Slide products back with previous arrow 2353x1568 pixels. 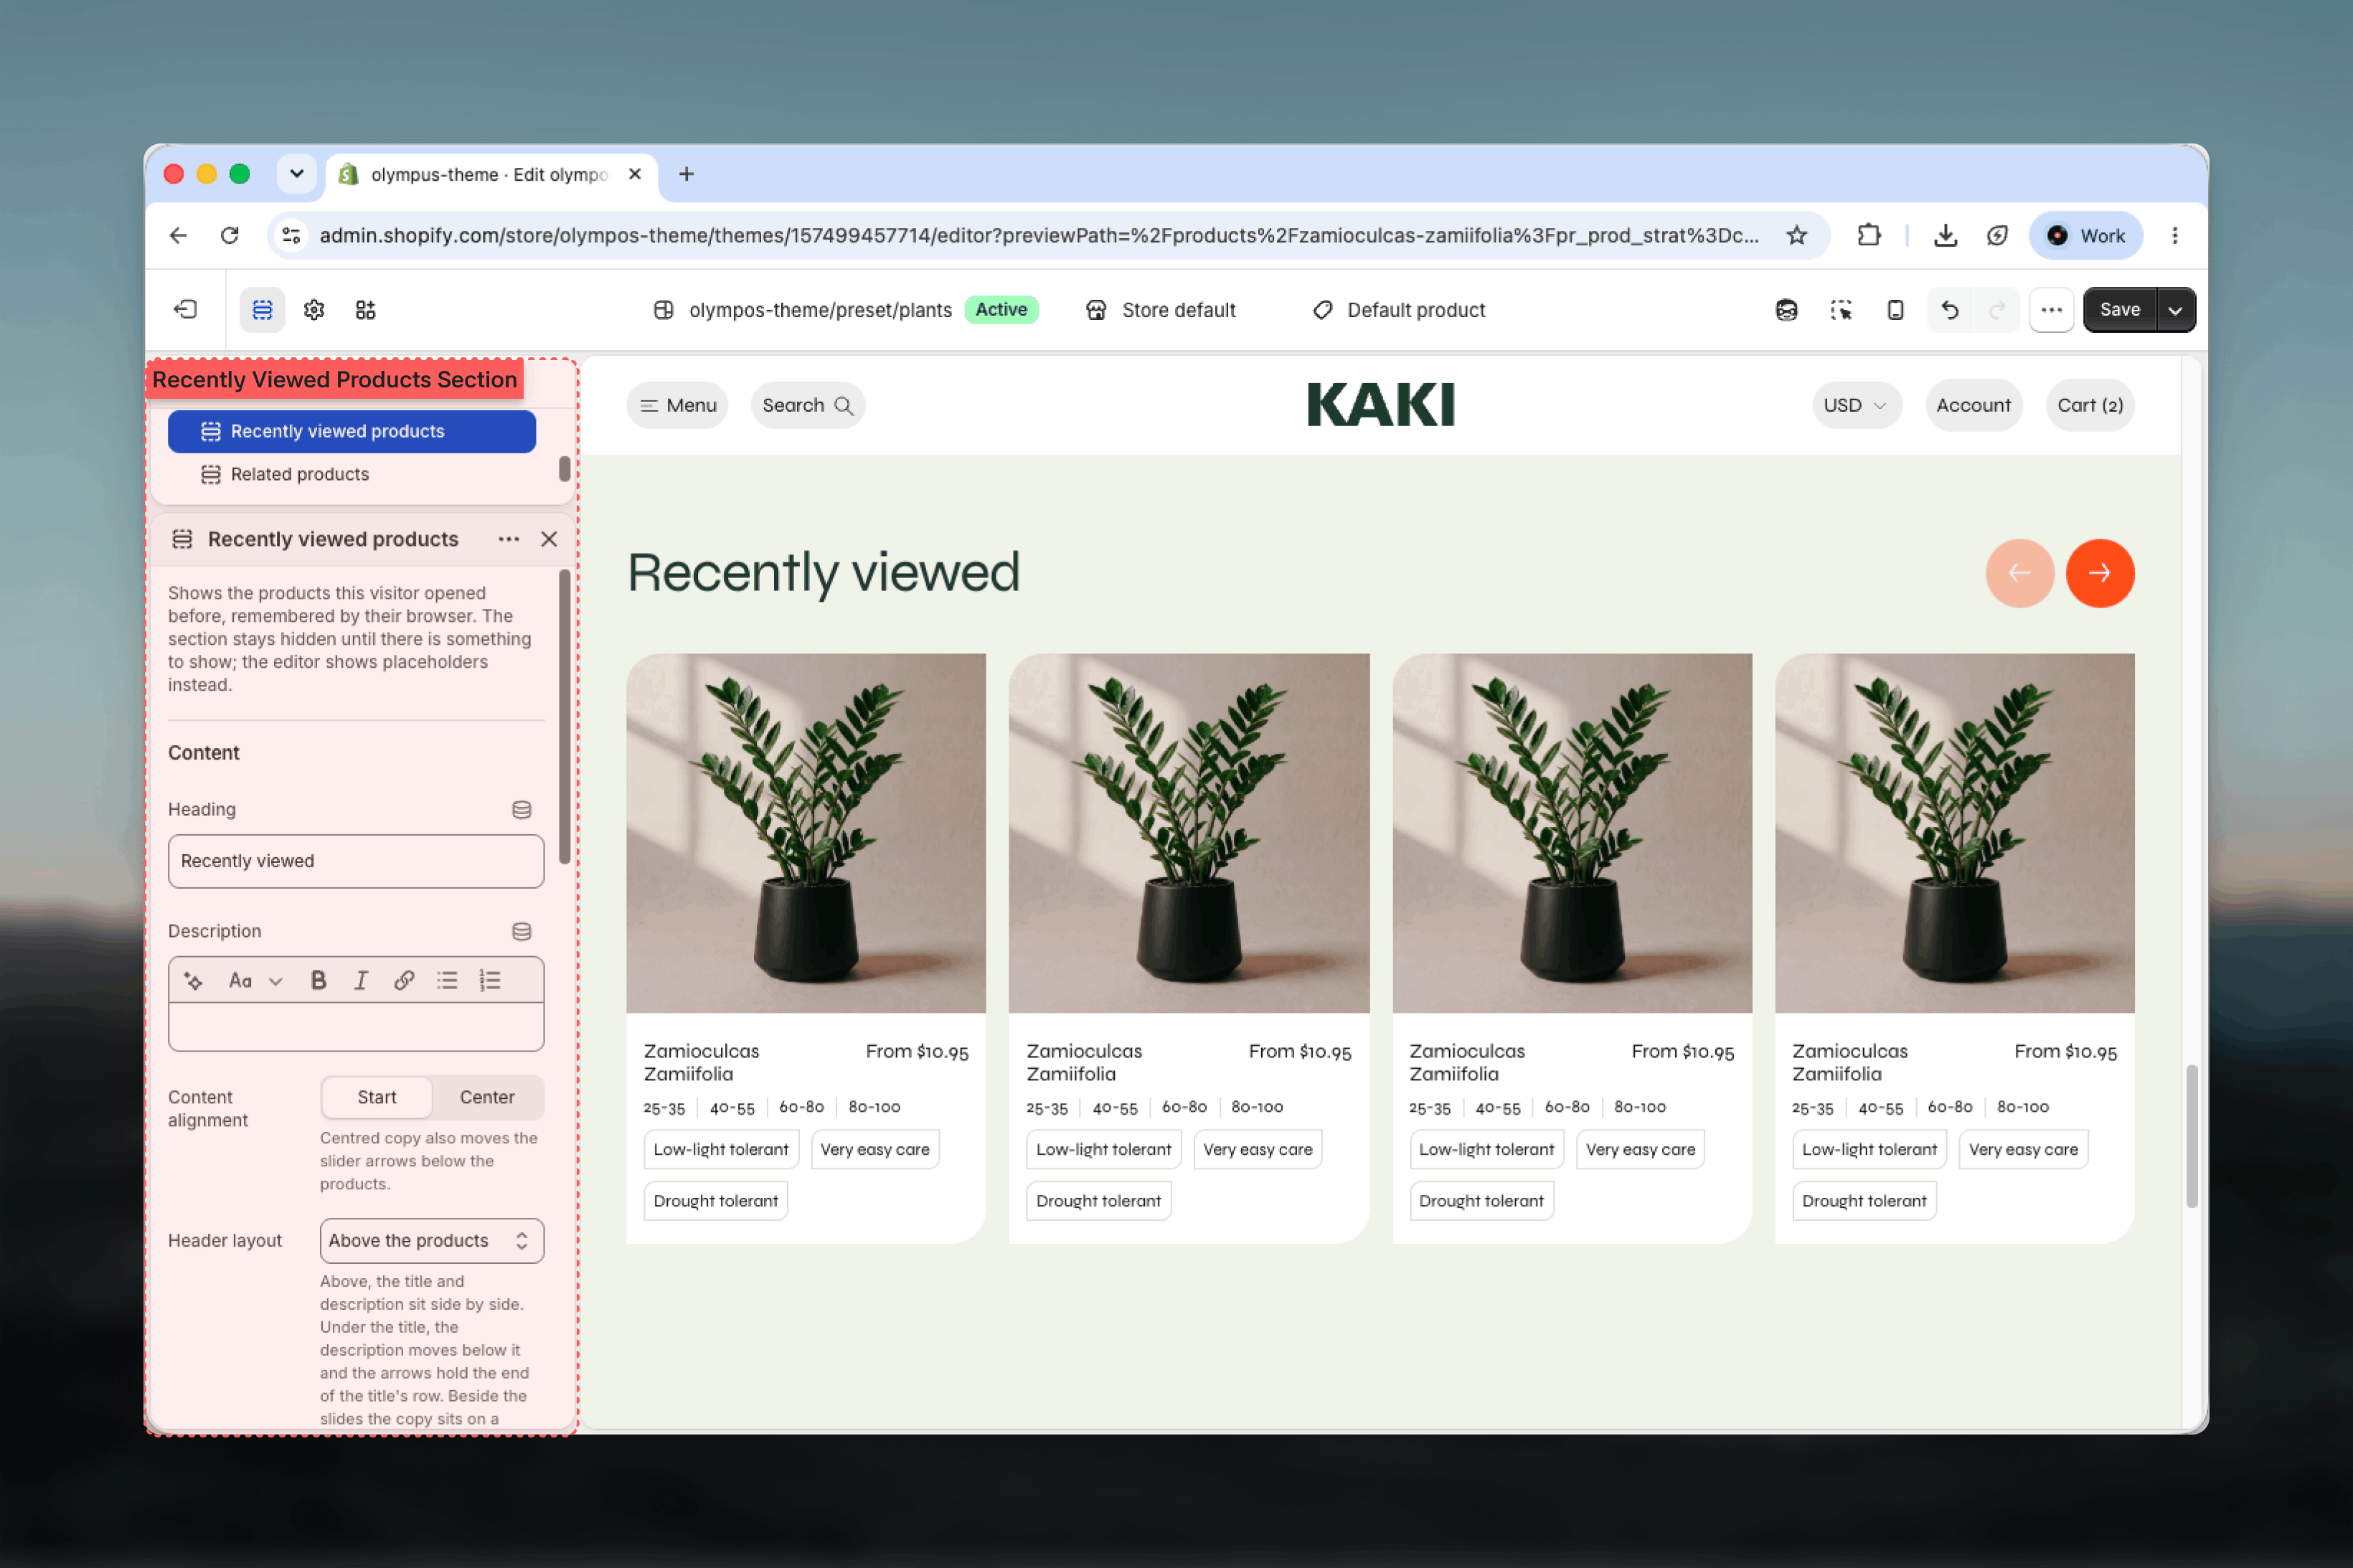click(x=2019, y=573)
